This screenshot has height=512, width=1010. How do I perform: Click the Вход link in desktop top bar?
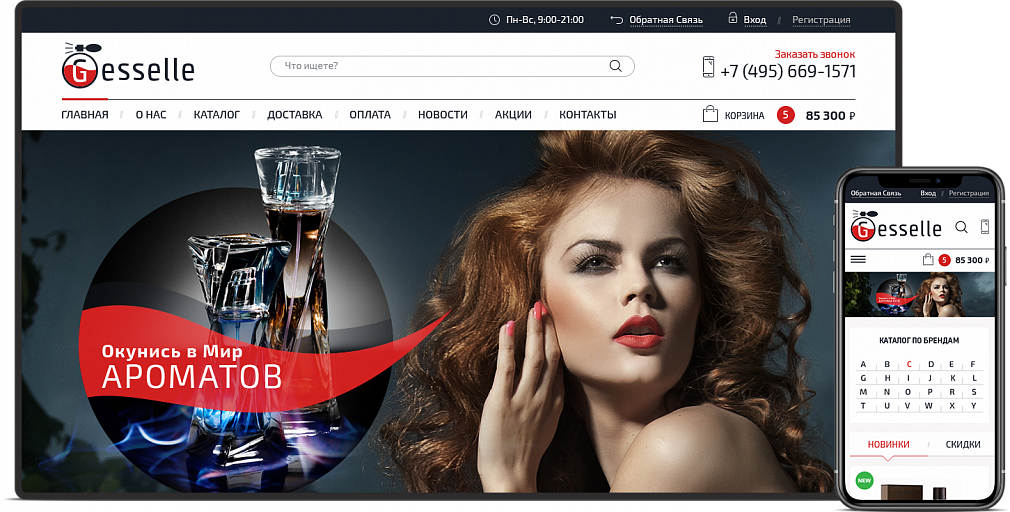[x=755, y=20]
